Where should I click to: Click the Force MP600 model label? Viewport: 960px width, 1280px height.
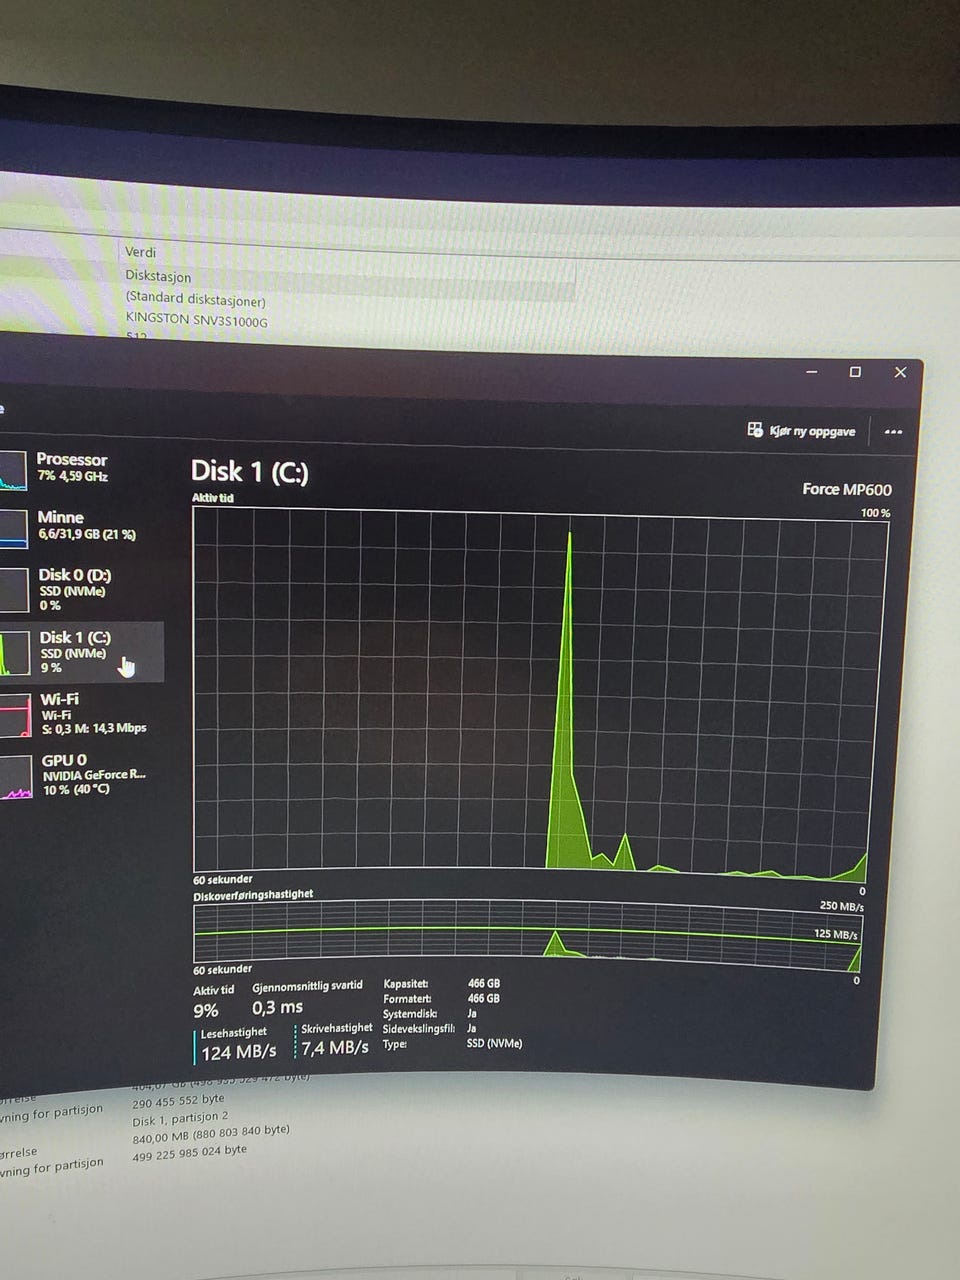coord(847,489)
